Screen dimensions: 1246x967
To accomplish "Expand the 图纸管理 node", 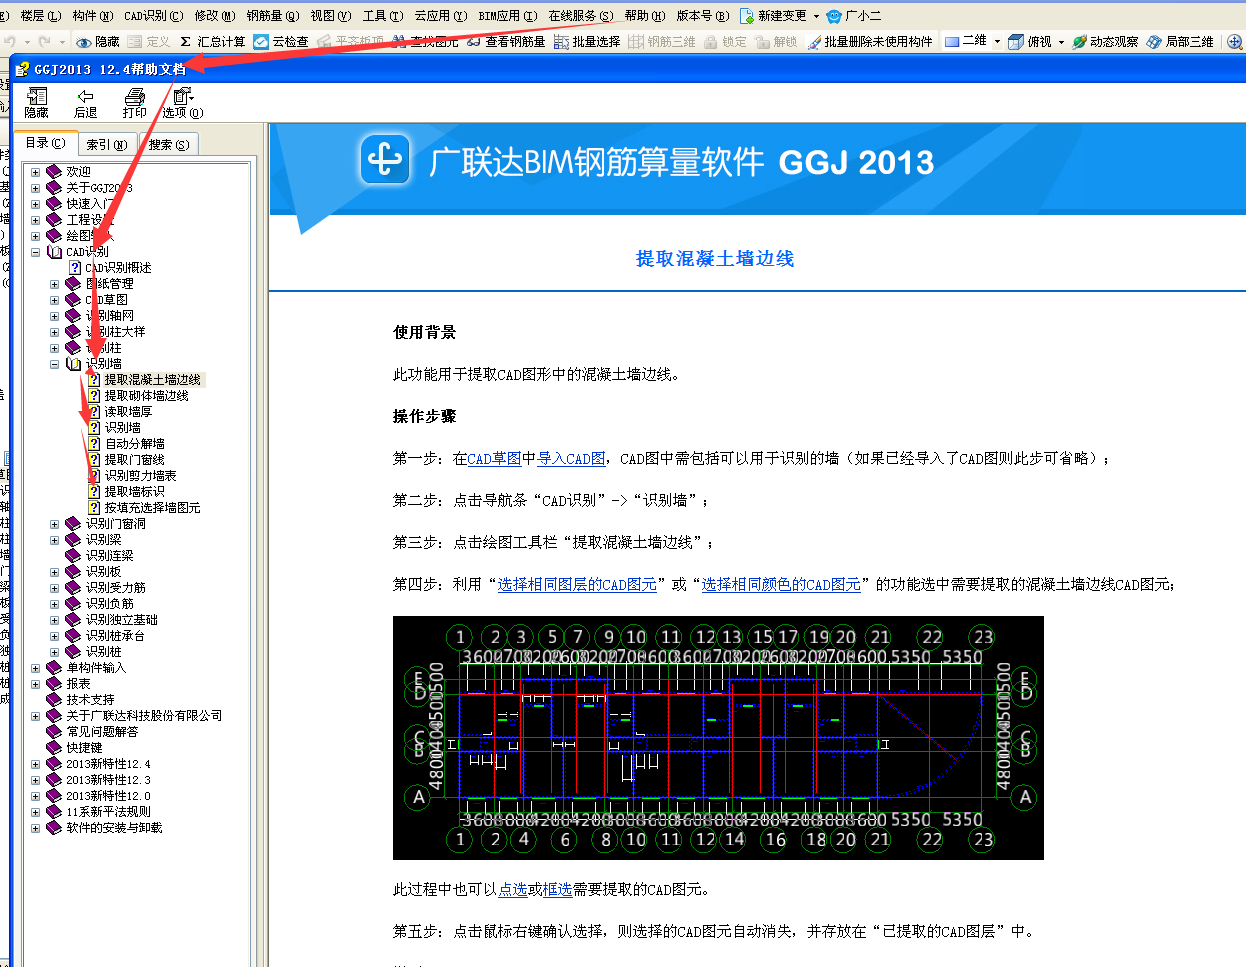I will (x=55, y=284).
